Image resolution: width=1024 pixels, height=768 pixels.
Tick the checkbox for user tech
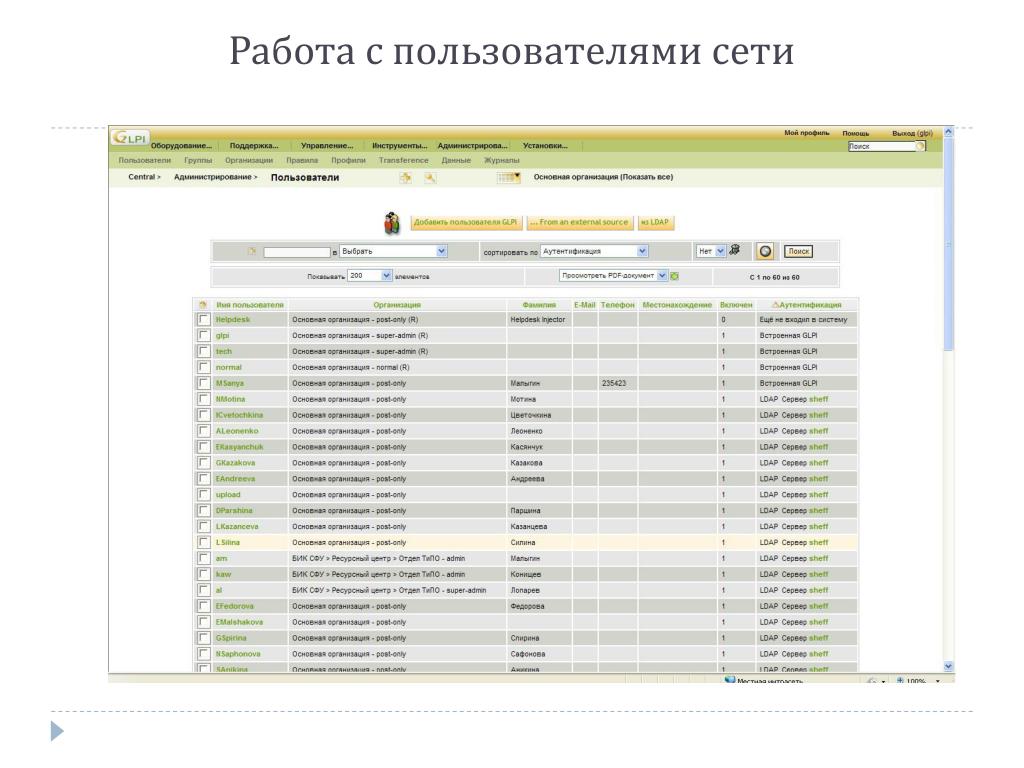(x=204, y=351)
